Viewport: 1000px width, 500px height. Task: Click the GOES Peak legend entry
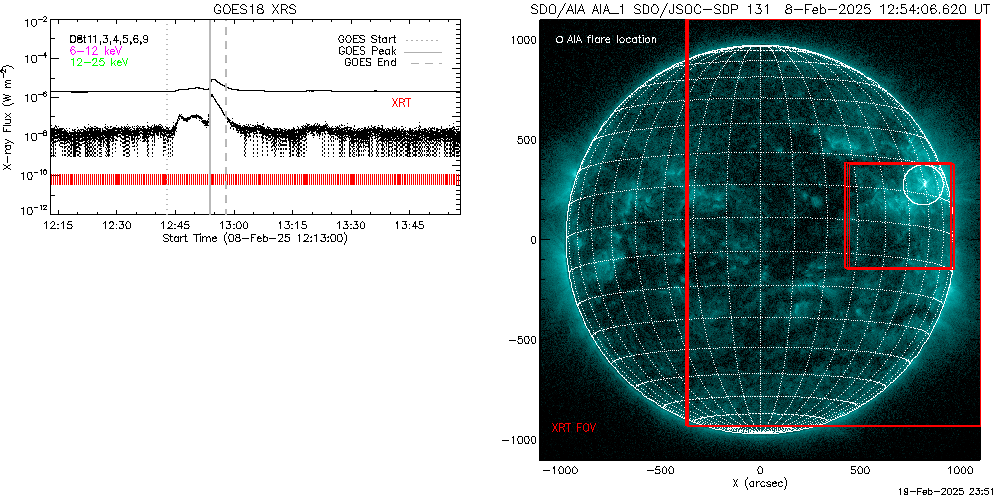click(x=369, y=51)
